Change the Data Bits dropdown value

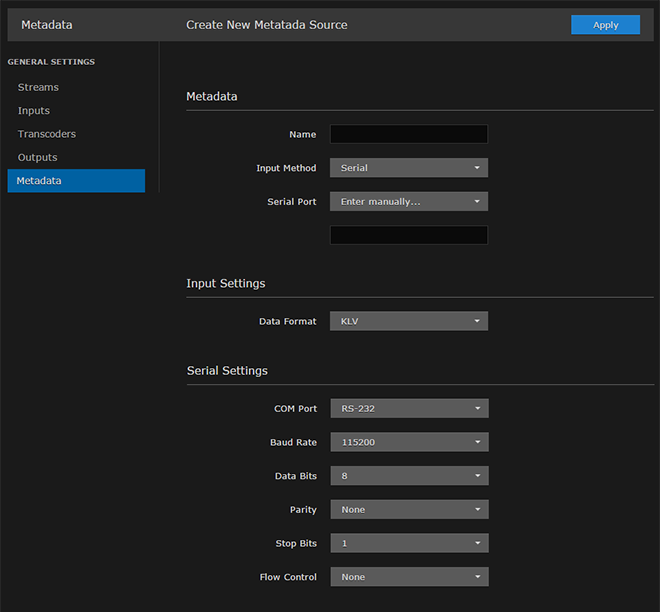408,476
